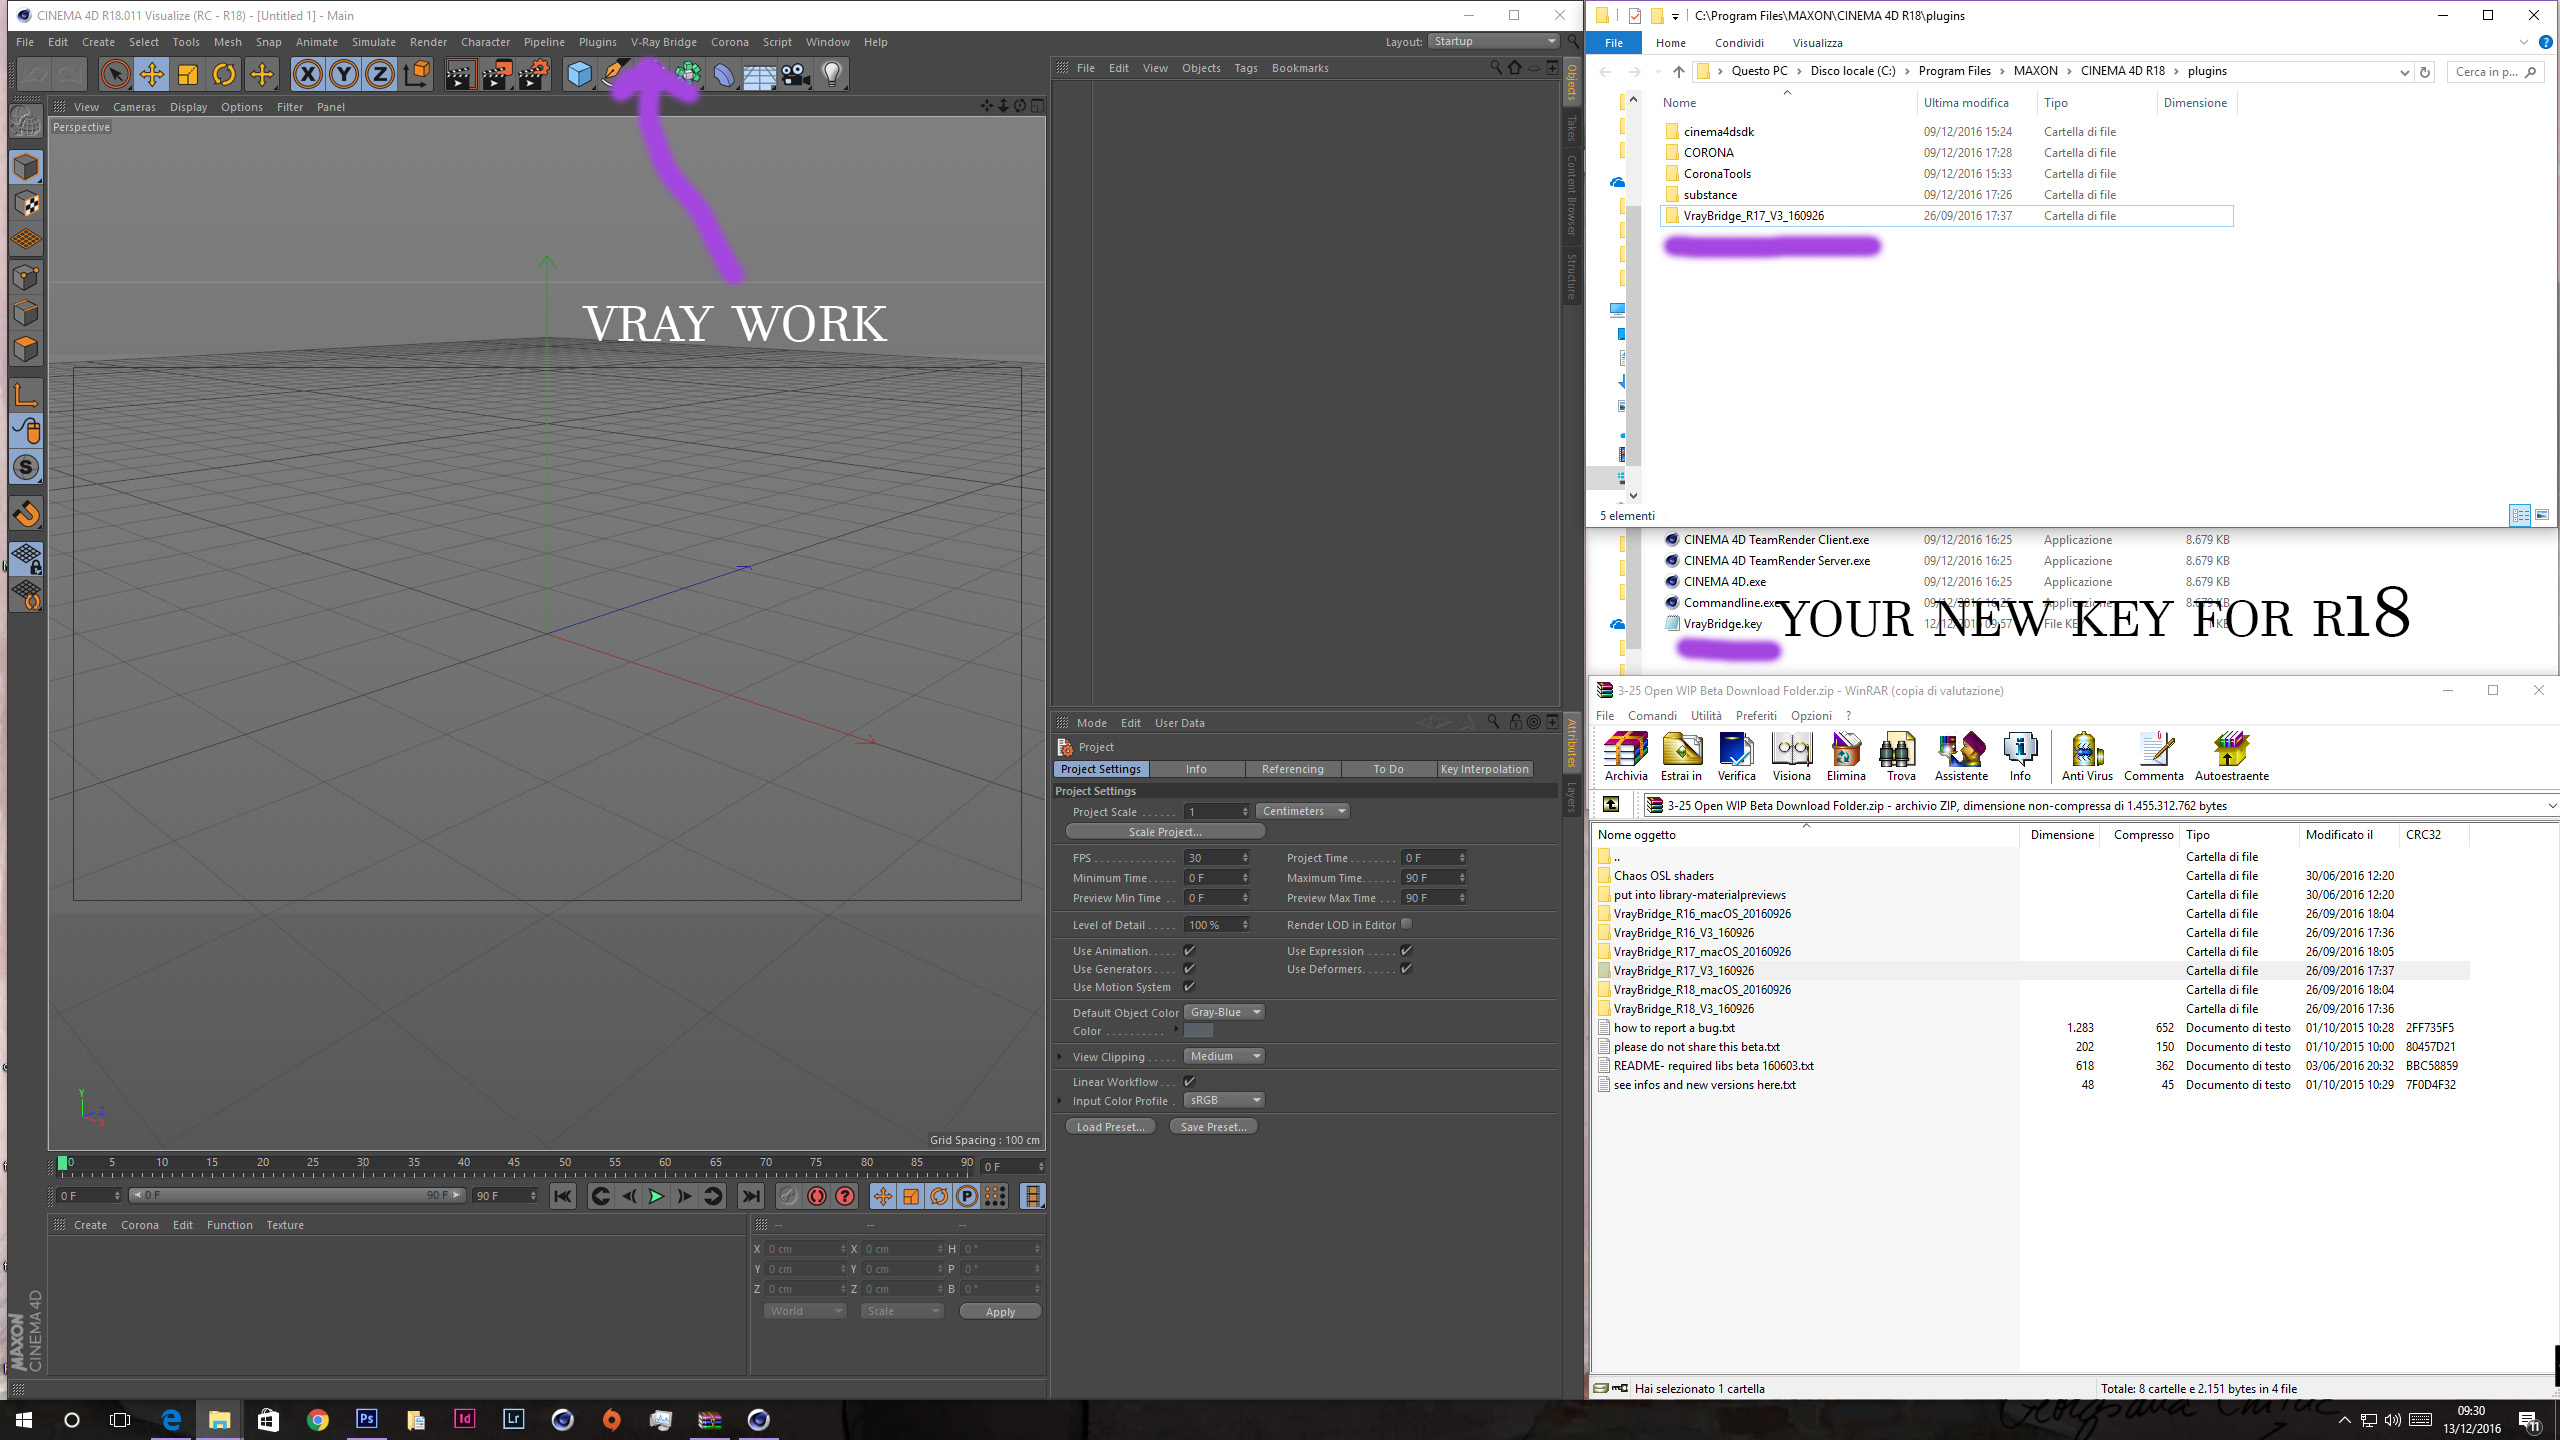Click the Render to Picture Viewer icon
2560x1440 pixels.
point(497,74)
